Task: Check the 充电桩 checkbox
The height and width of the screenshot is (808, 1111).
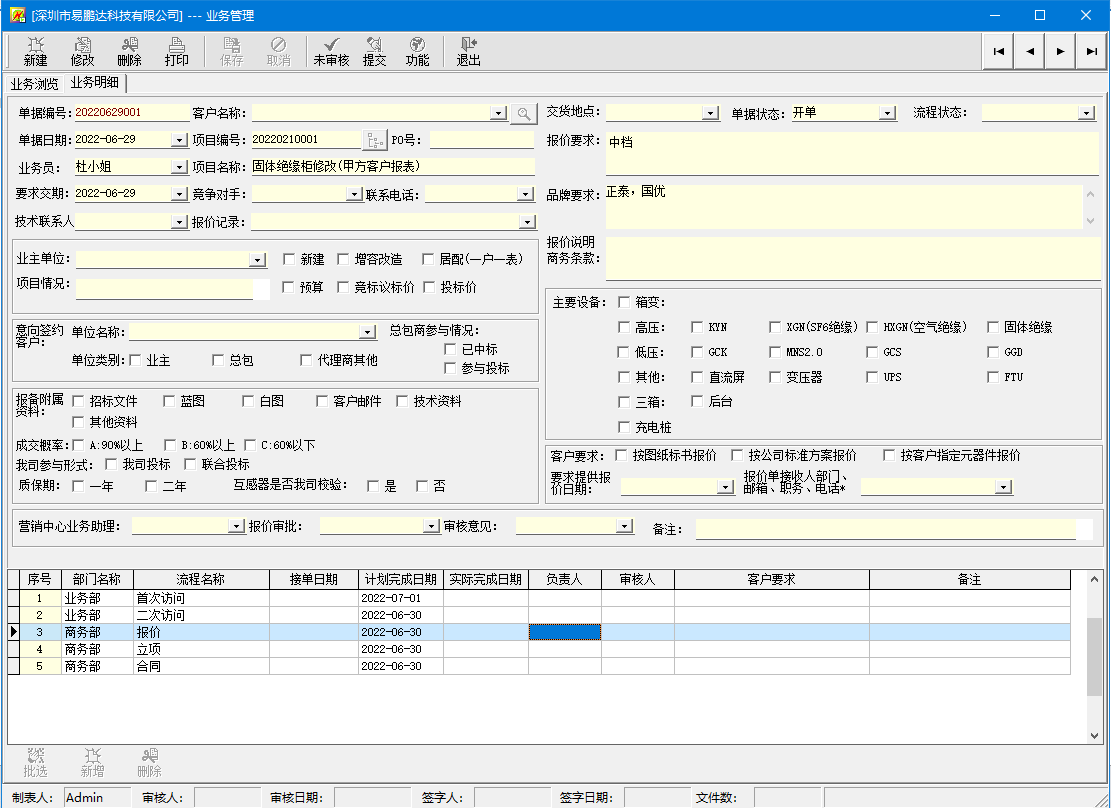Action: tap(624, 427)
